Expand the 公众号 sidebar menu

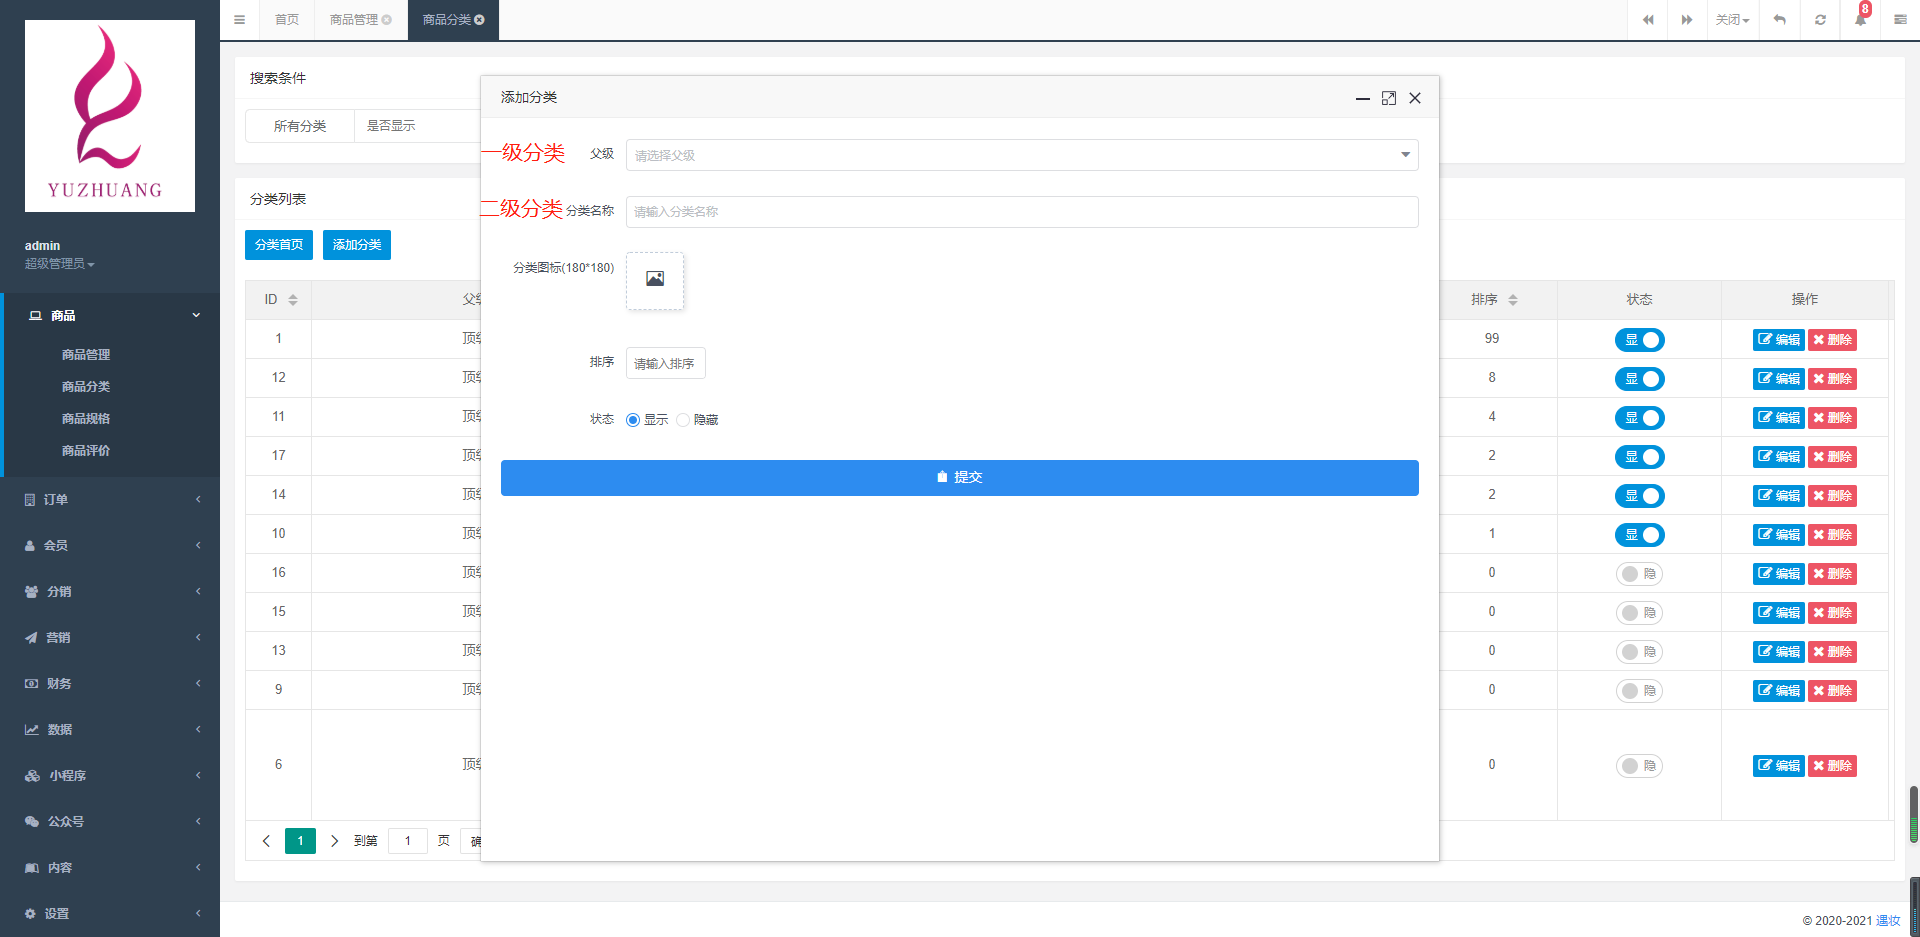[x=110, y=821]
